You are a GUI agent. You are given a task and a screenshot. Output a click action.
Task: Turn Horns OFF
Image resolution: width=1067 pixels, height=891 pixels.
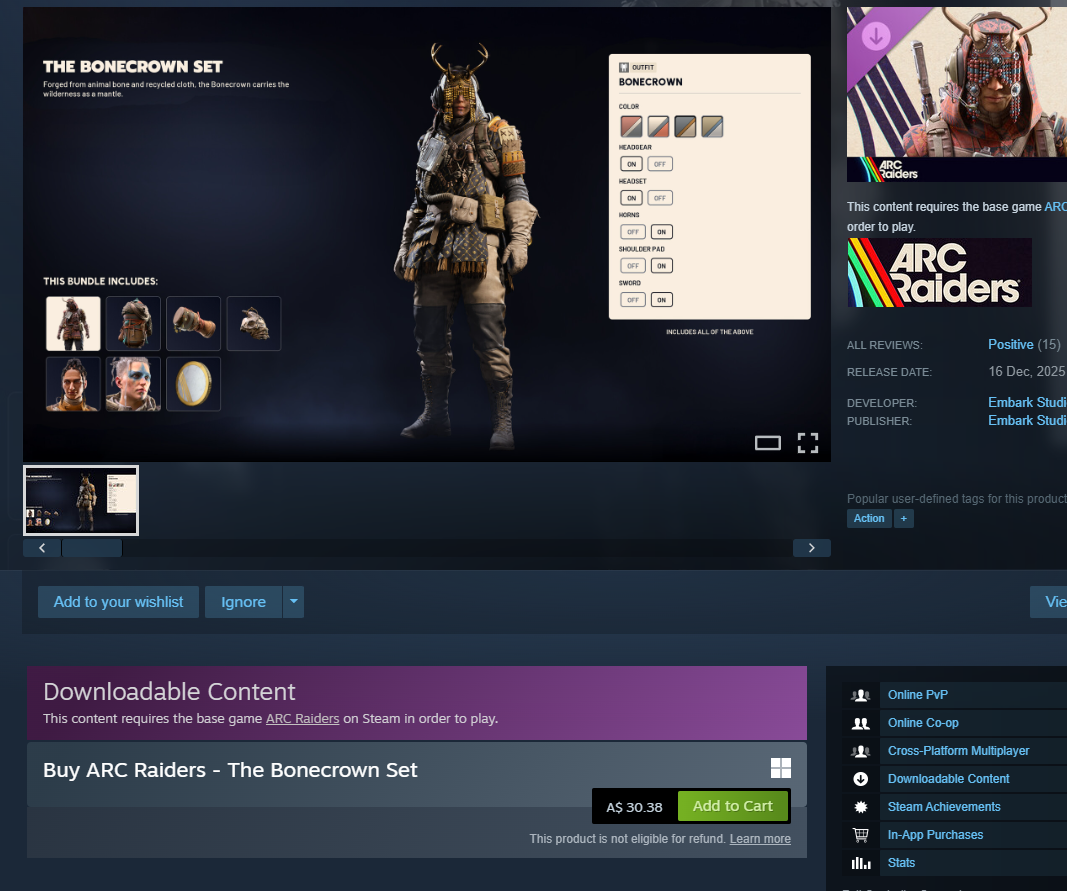tap(633, 232)
